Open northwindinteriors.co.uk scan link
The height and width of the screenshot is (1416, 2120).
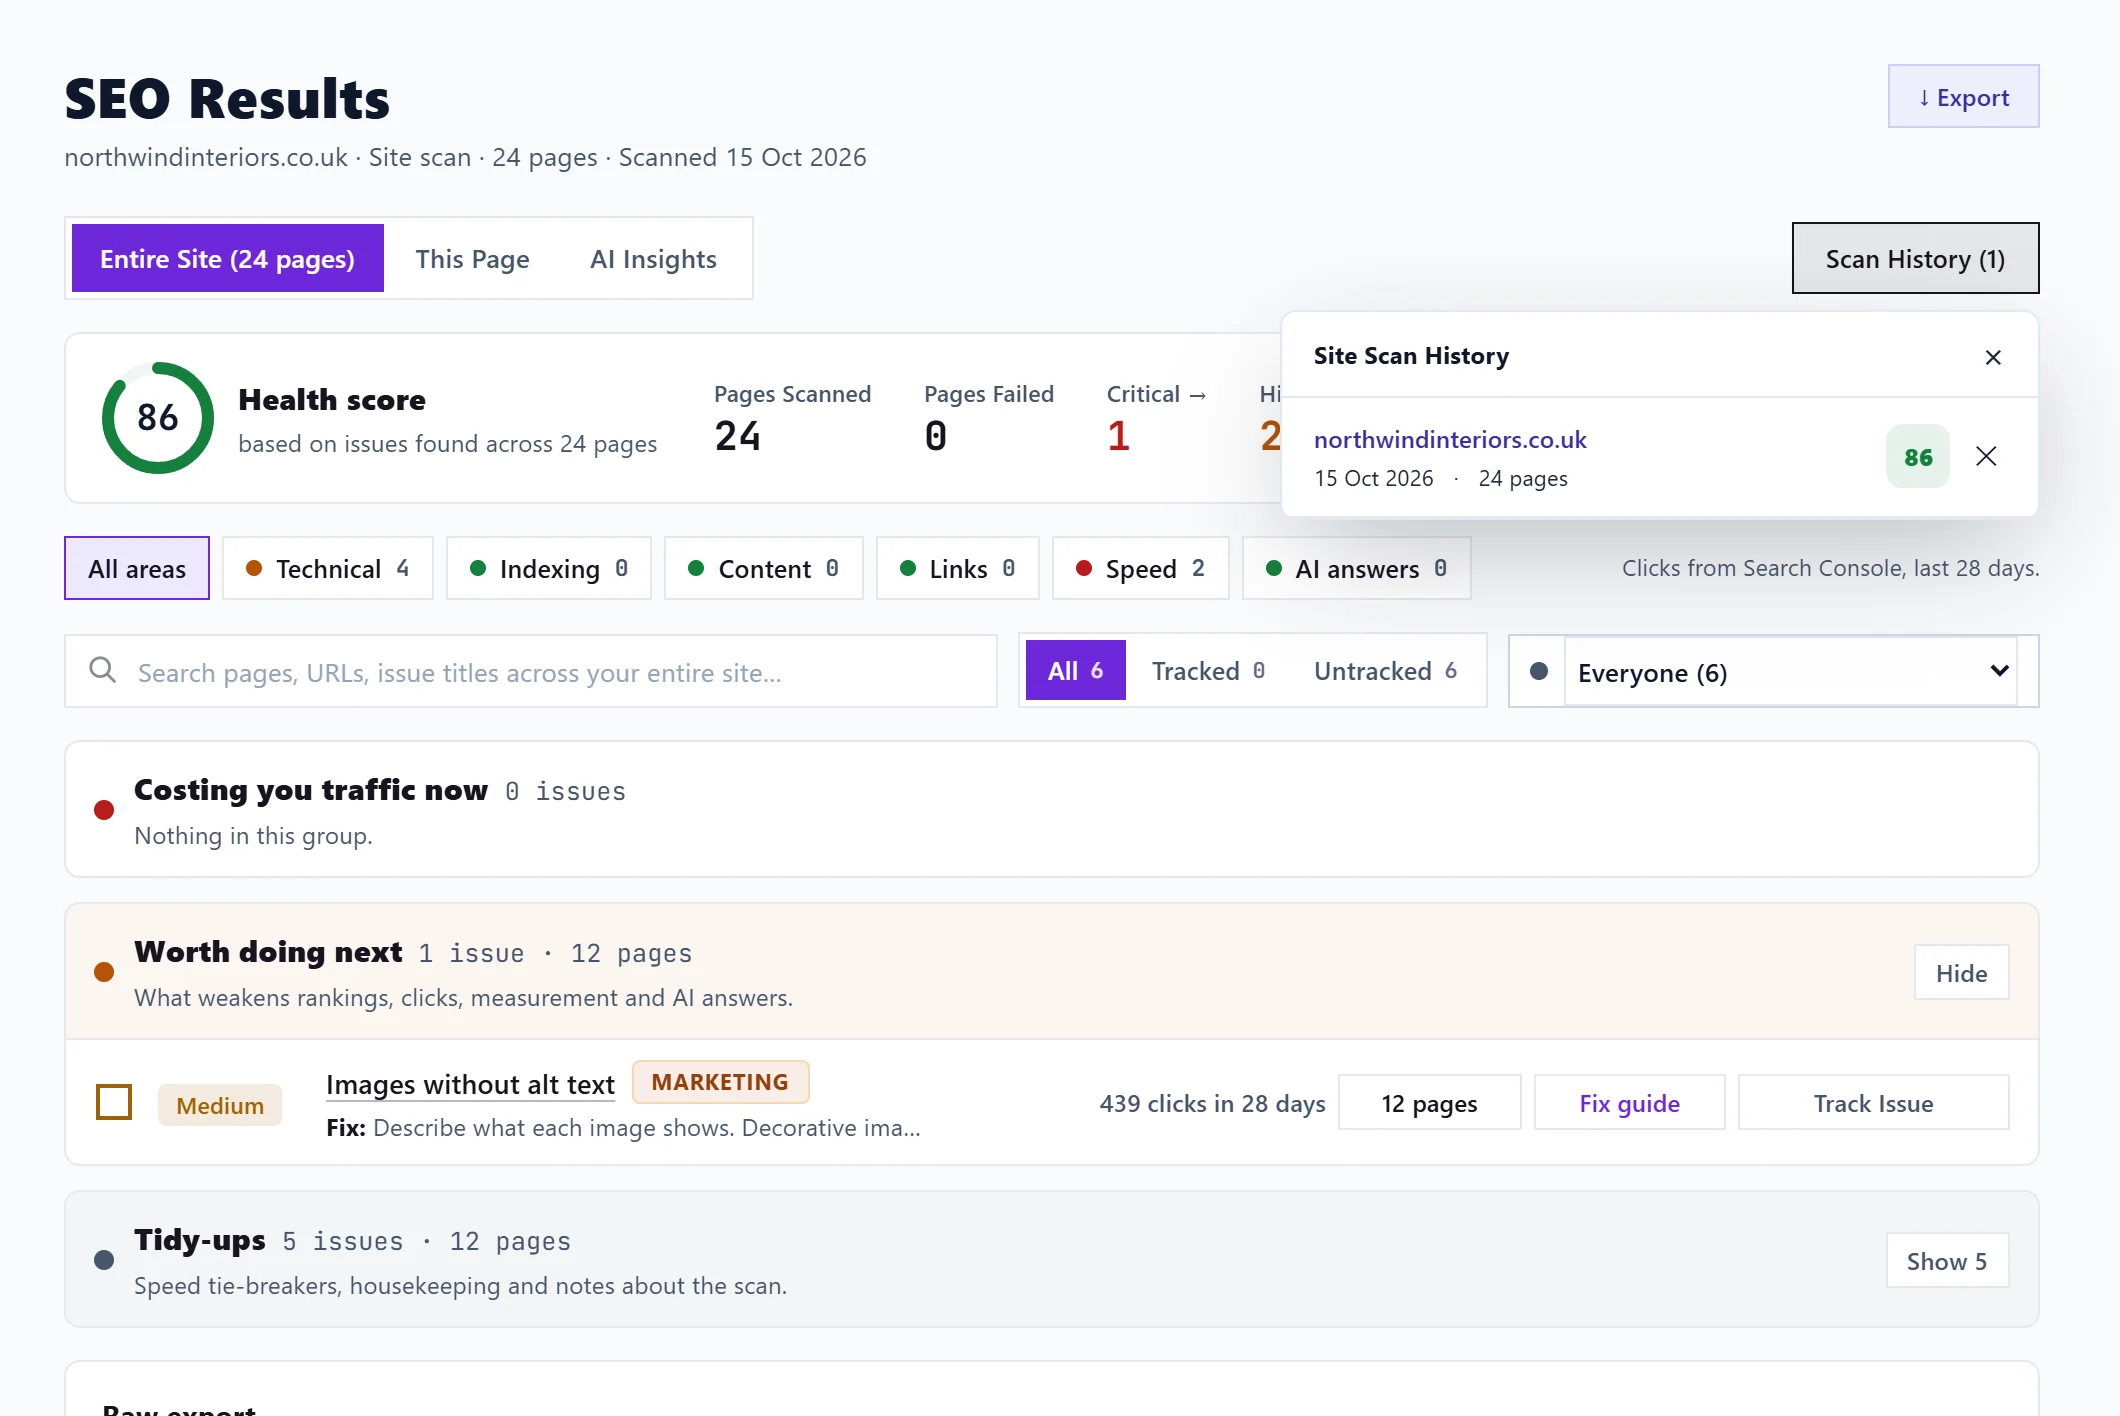[1450, 439]
